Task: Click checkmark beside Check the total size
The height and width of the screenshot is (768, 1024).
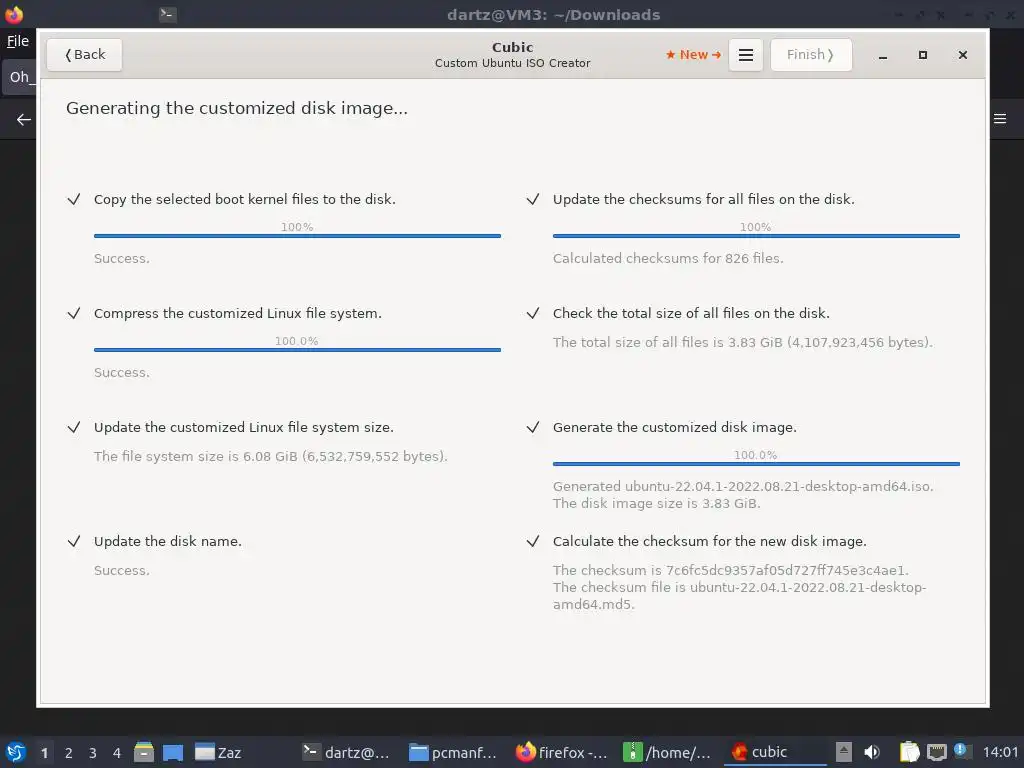Action: click(x=533, y=313)
